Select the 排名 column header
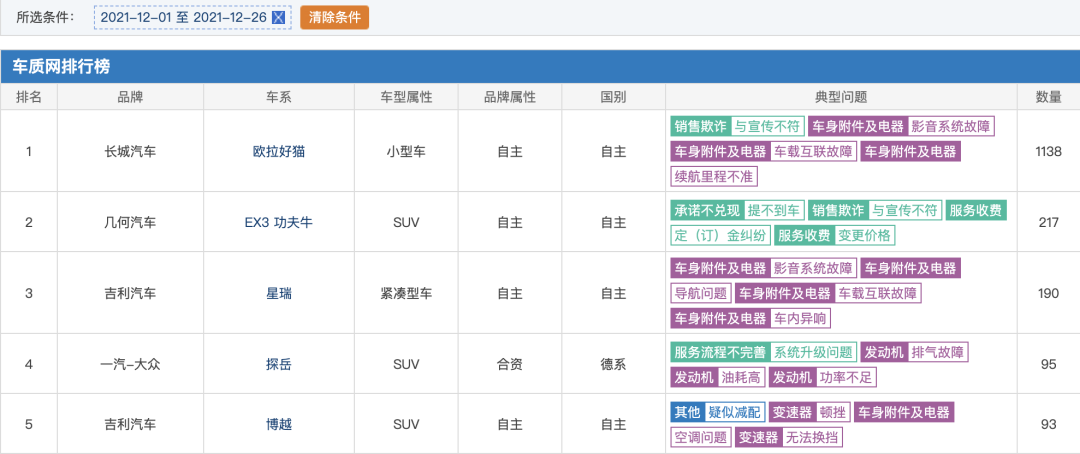This screenshot has height=454, width=1080. (x=29, y=97)
